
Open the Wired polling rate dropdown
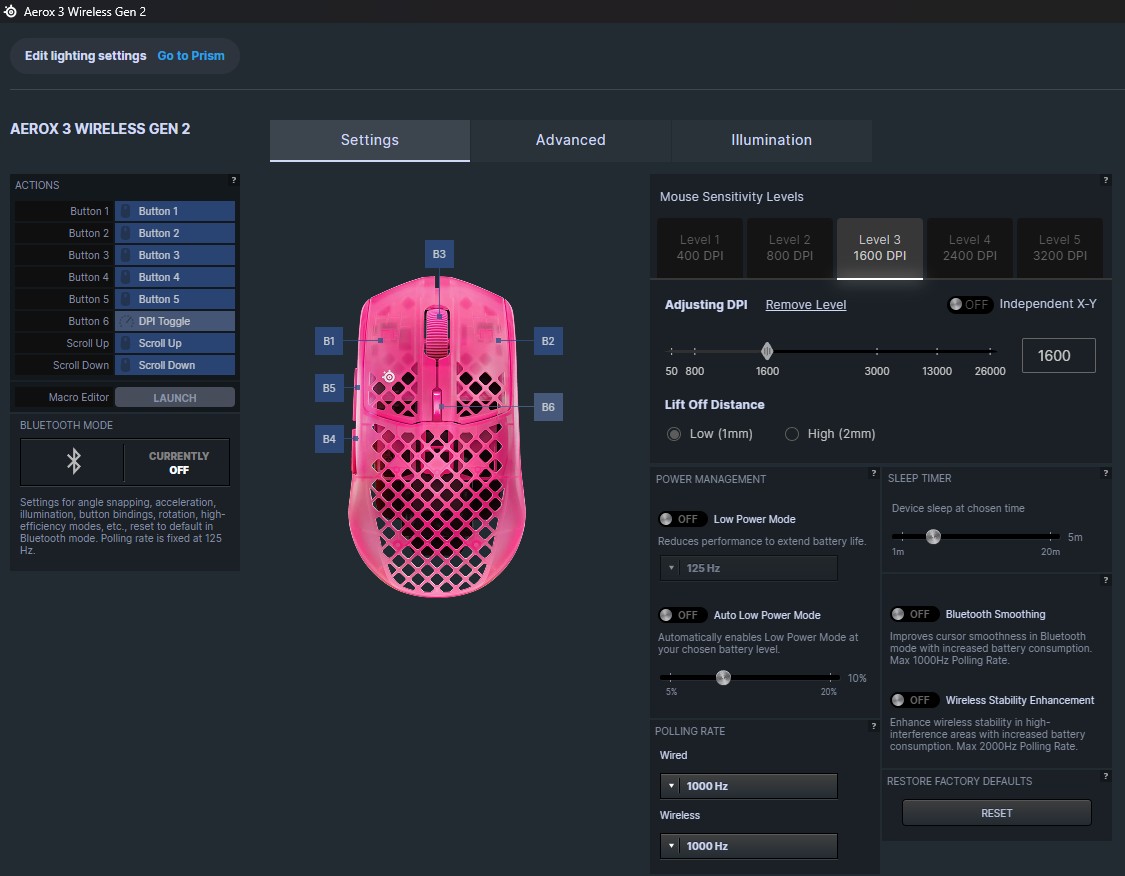click(748, 786)
